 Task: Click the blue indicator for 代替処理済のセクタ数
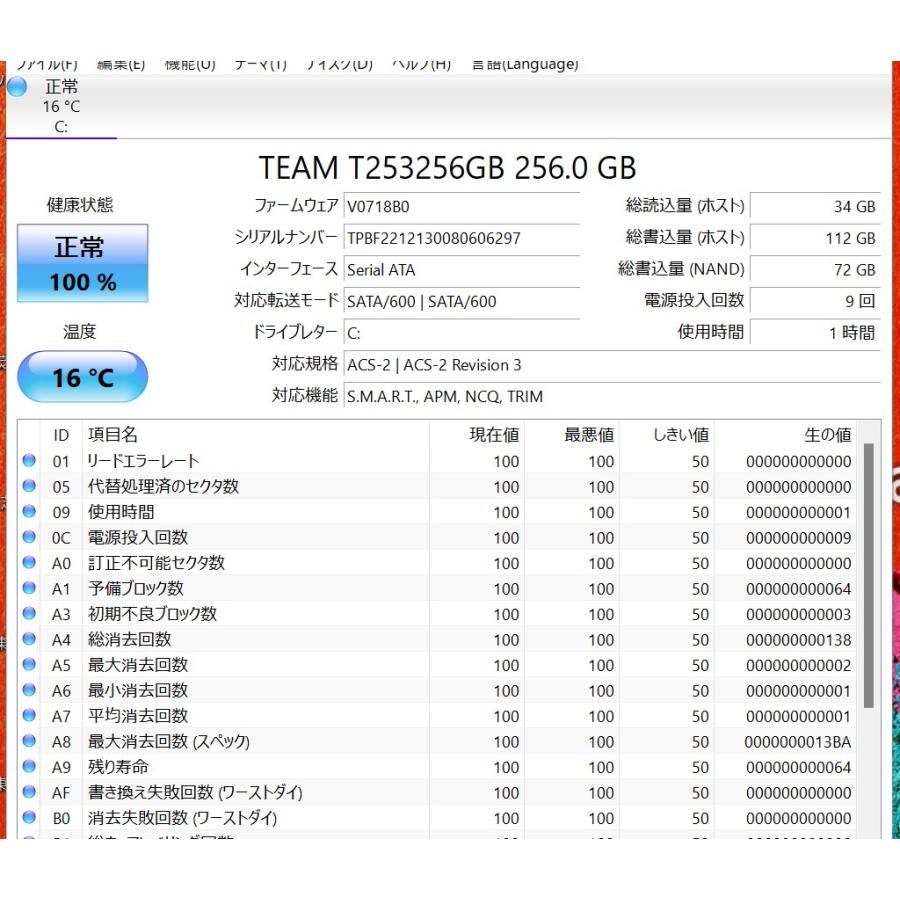point(31,486)
